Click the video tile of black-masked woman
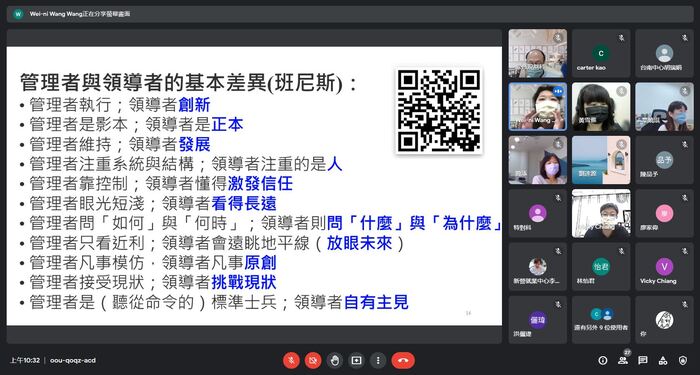This screenshot has height=375, width=700. [x=601, y=107]
